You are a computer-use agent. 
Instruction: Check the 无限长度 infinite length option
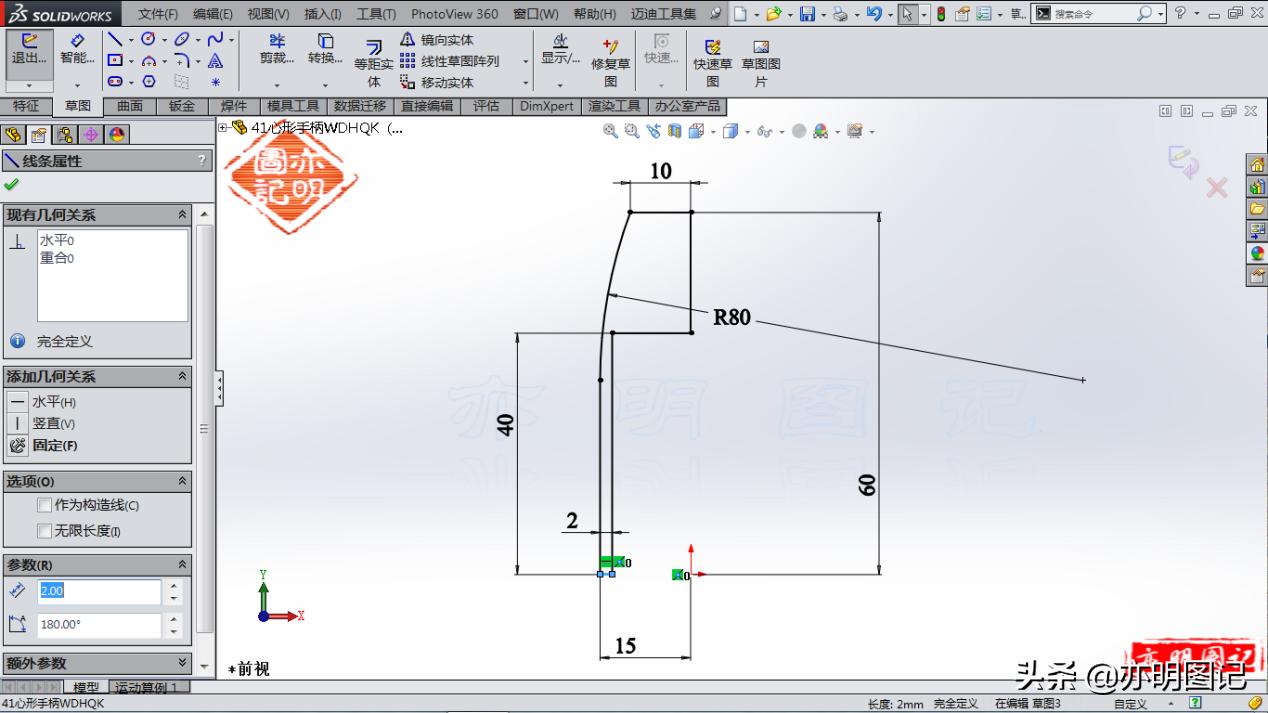[x=44, y=530]
